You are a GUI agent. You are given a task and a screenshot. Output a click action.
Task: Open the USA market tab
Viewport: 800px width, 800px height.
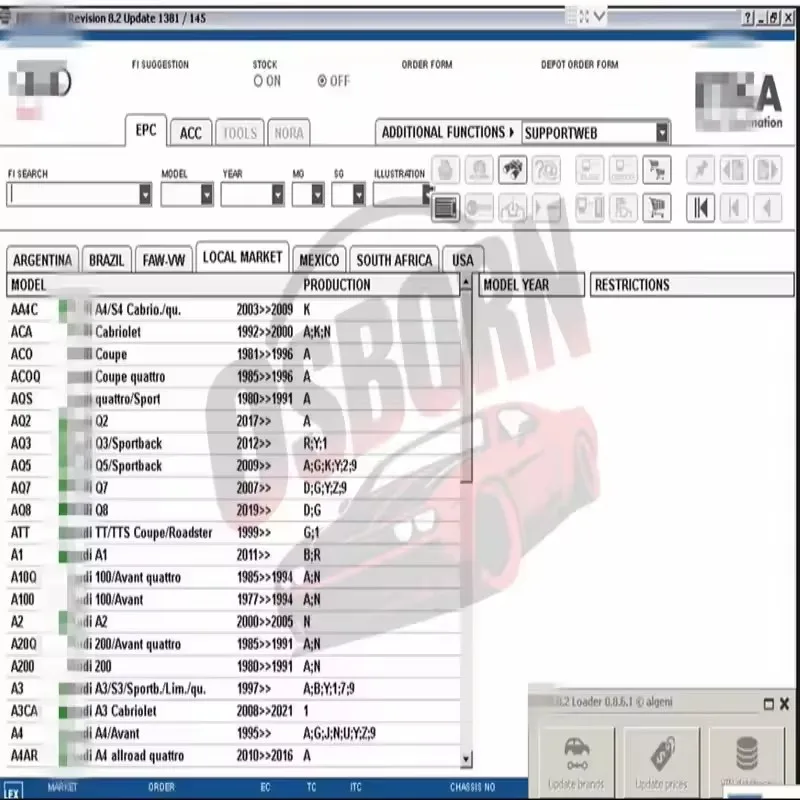(463, 260)
